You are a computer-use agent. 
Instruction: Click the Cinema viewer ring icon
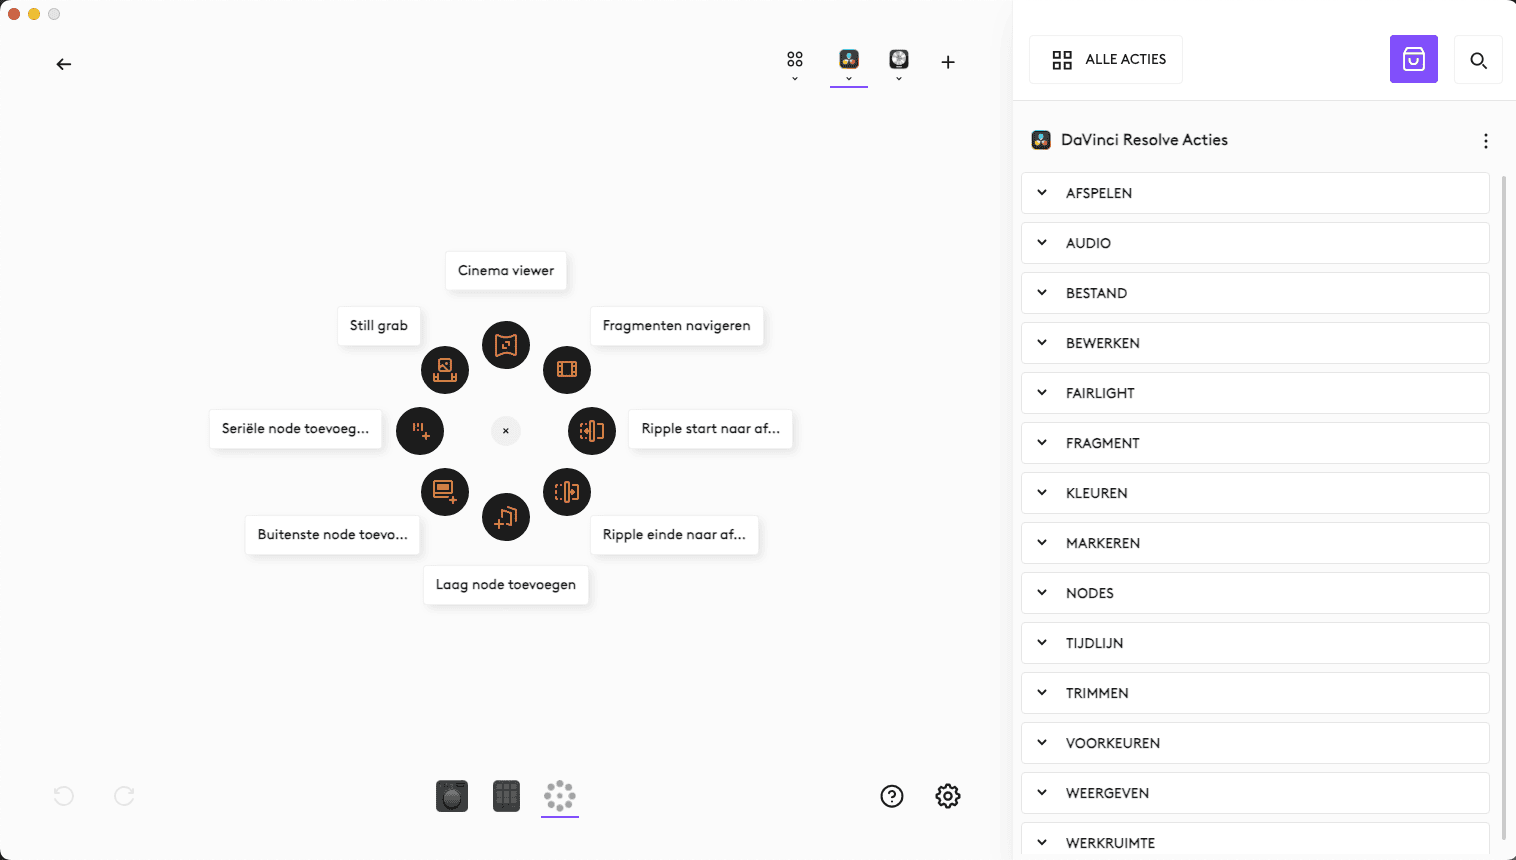506,345
